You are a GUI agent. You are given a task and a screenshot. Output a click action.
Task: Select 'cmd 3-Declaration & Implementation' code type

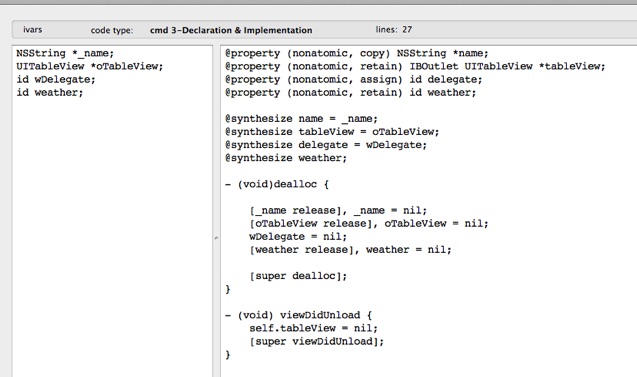231,30
